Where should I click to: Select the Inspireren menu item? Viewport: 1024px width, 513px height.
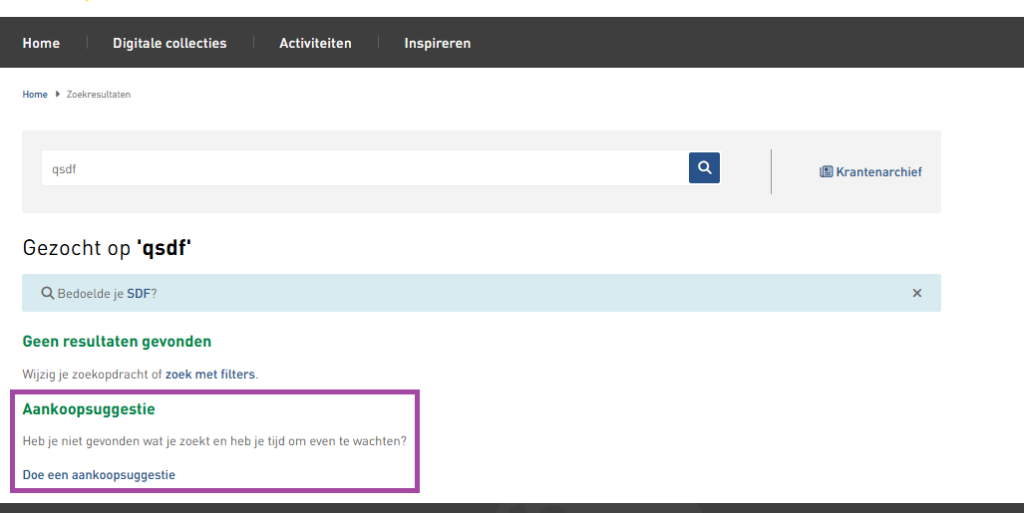click(437, 43)
